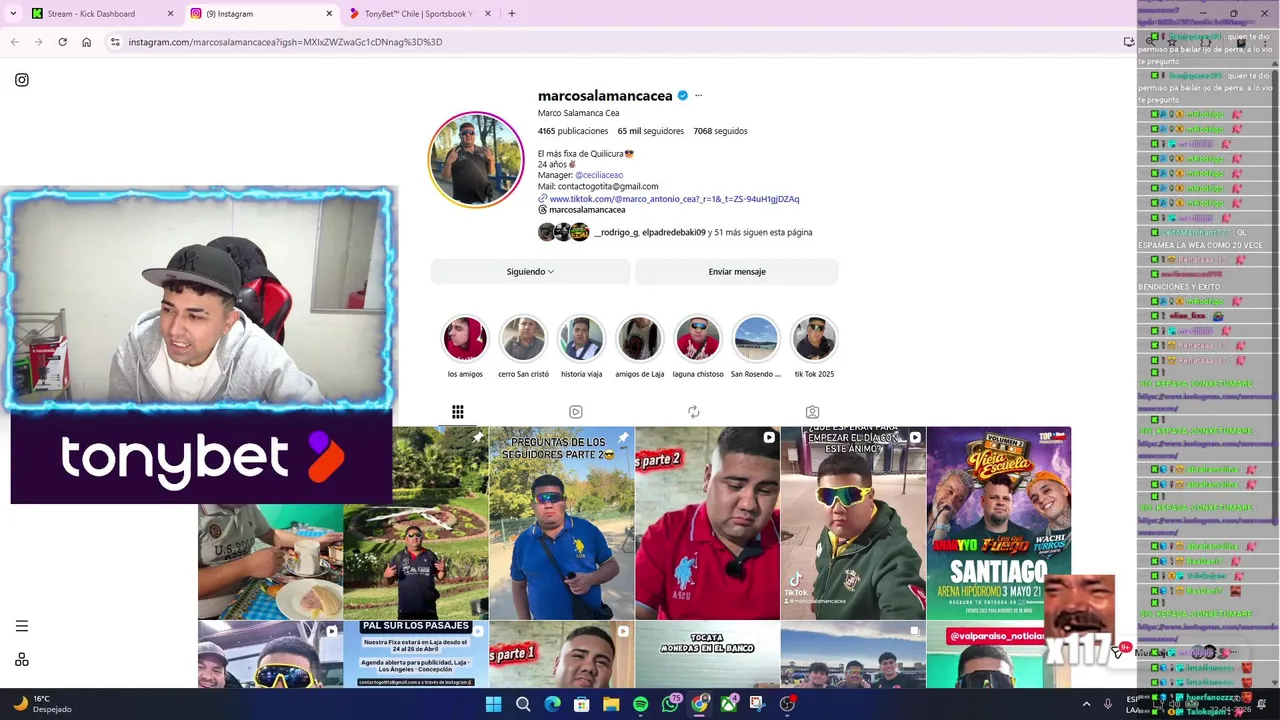Switch to the tagged photos tab icon
Viewport: 1280px width, 720px height.
(x=812, y=412)
